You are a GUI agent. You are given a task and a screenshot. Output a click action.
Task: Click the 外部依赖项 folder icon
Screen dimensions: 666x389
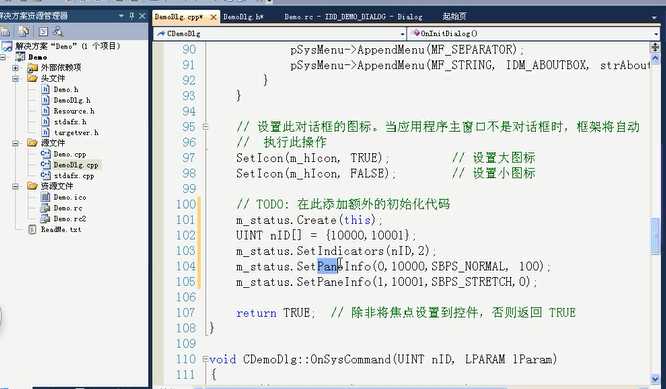point(32,68)
